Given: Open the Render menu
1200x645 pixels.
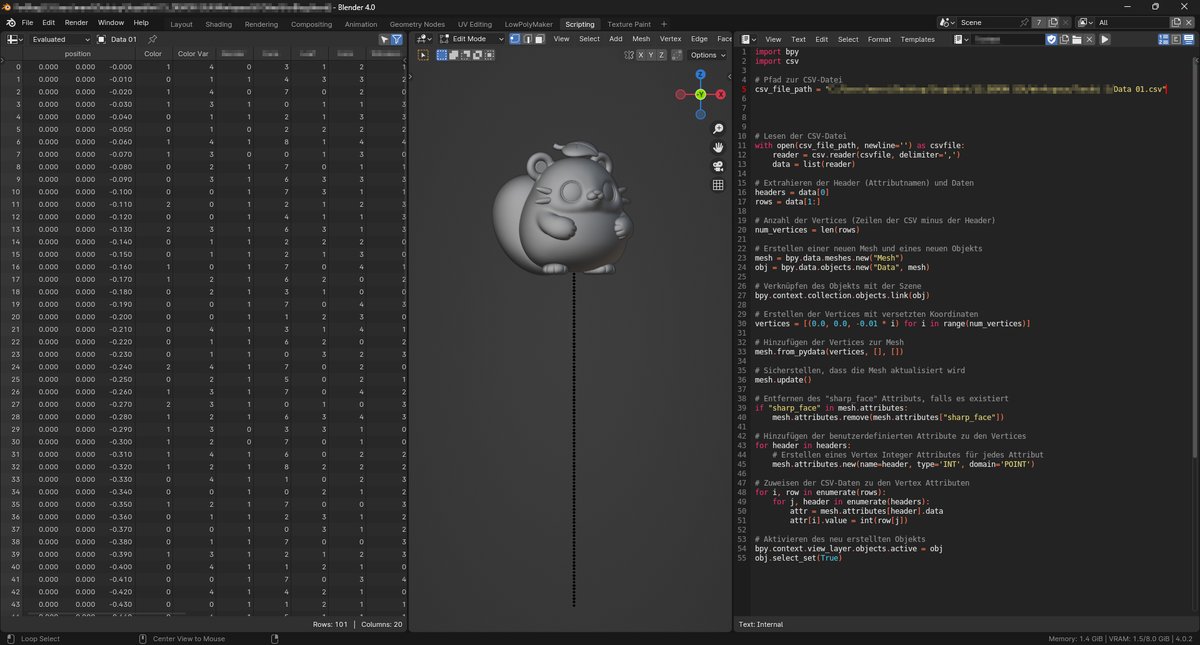Looking at the screenshot, I should tap(76, 22).
